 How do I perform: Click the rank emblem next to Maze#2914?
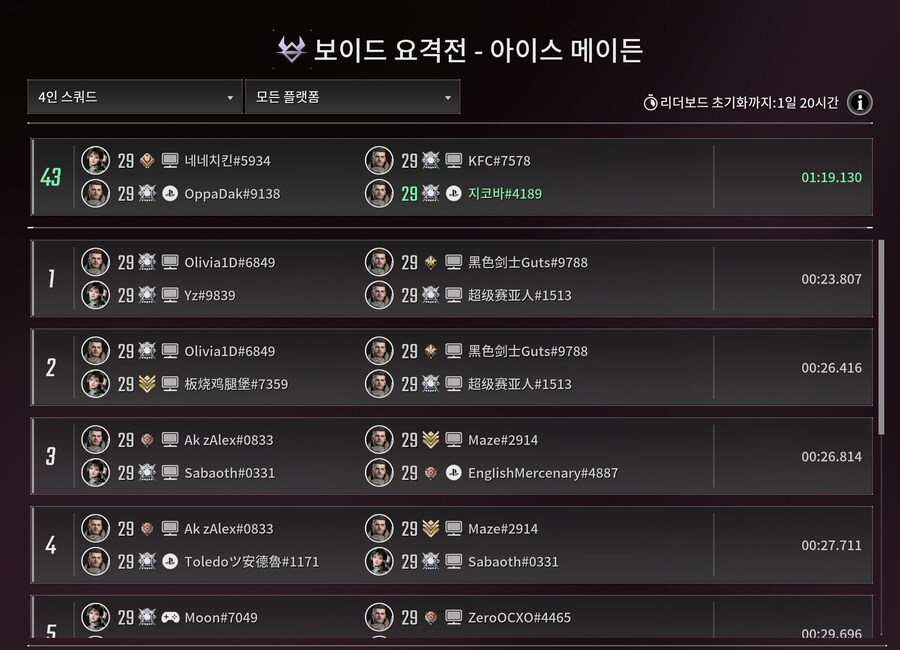(431, 439)
